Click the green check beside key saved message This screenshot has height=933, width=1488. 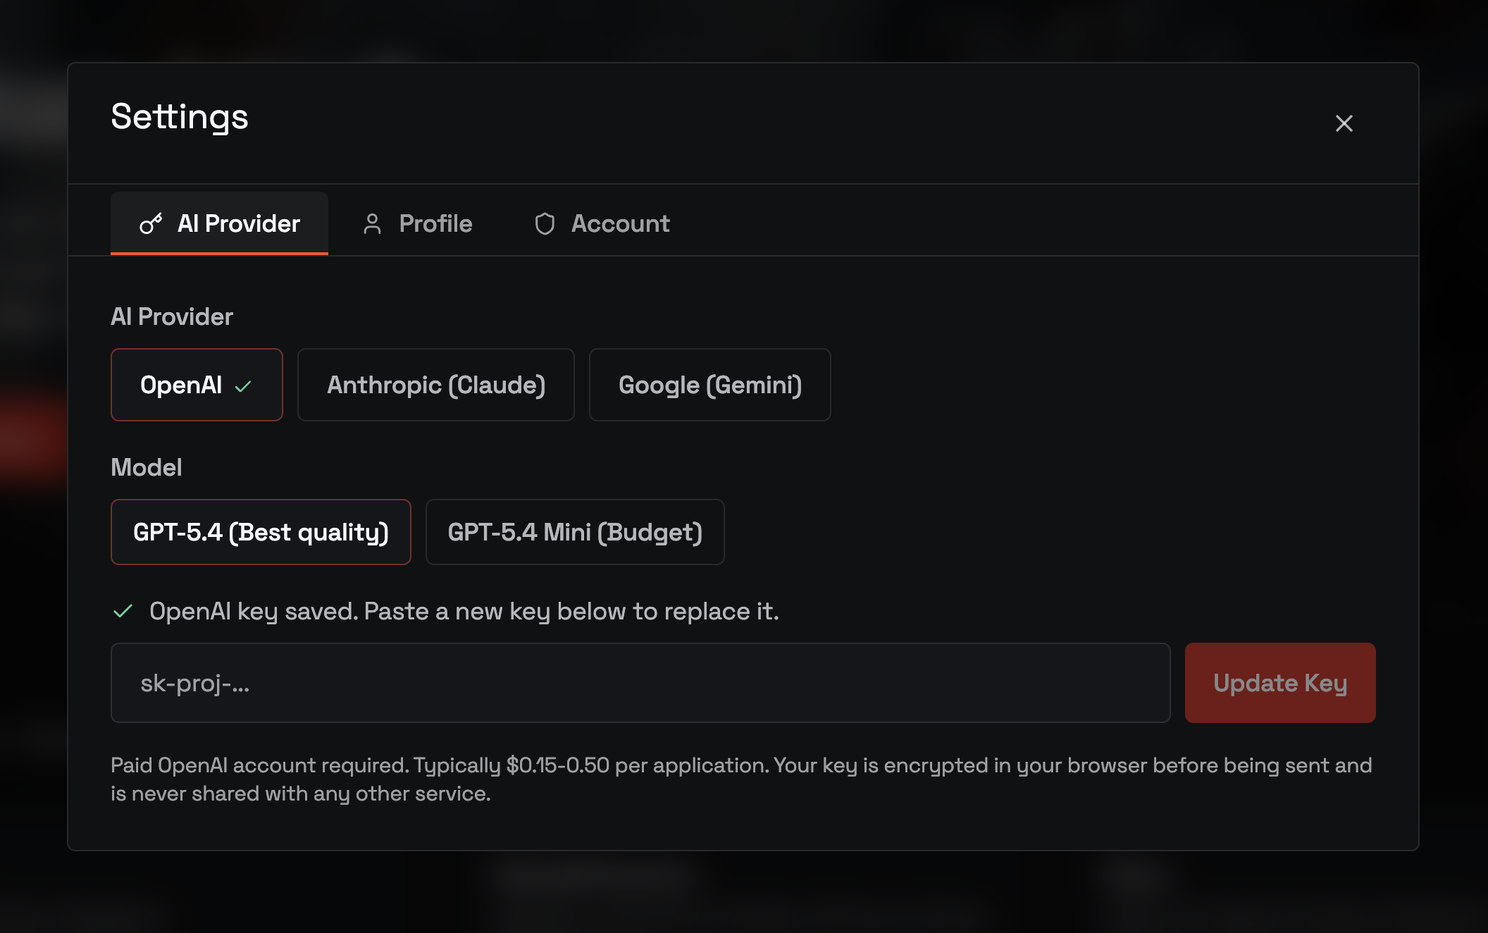click(123, 611)
